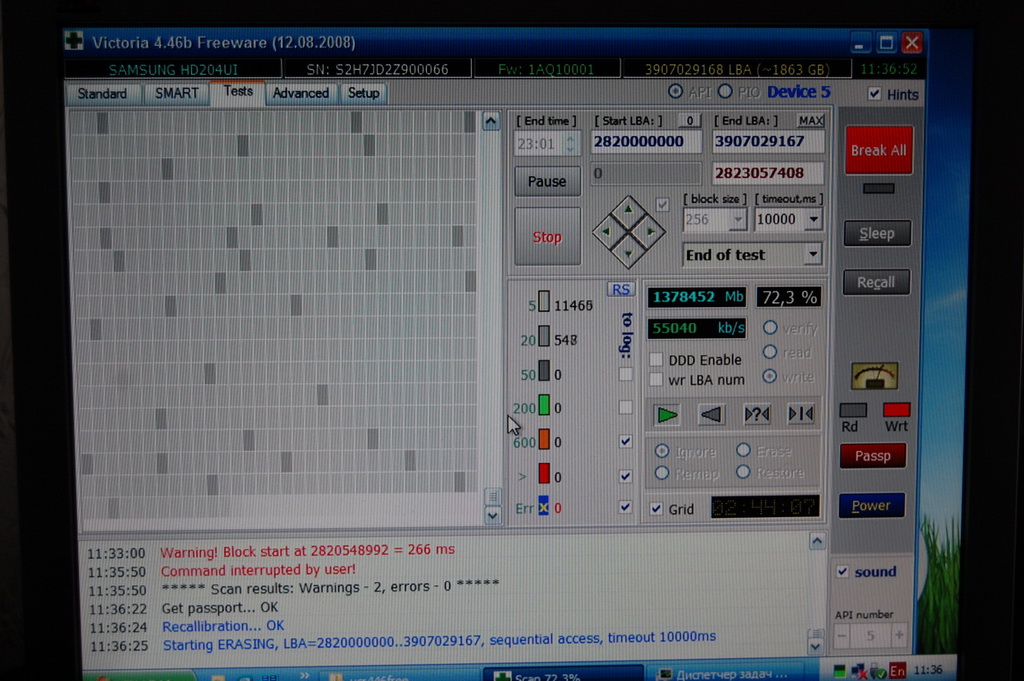Click the green forward scan arrow
Viewport: 1024px width, 681px height.
667,414
